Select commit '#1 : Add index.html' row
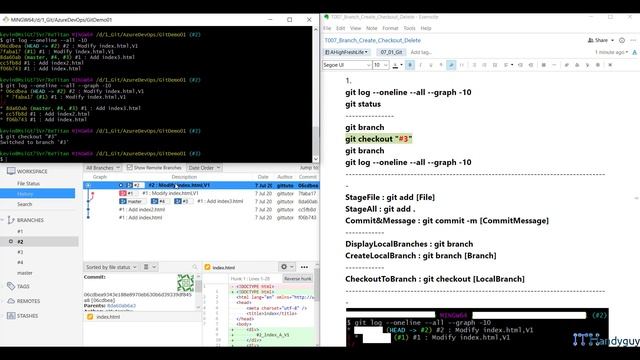The width and height of the screenshot is (640, 360). tap(201, 218)
